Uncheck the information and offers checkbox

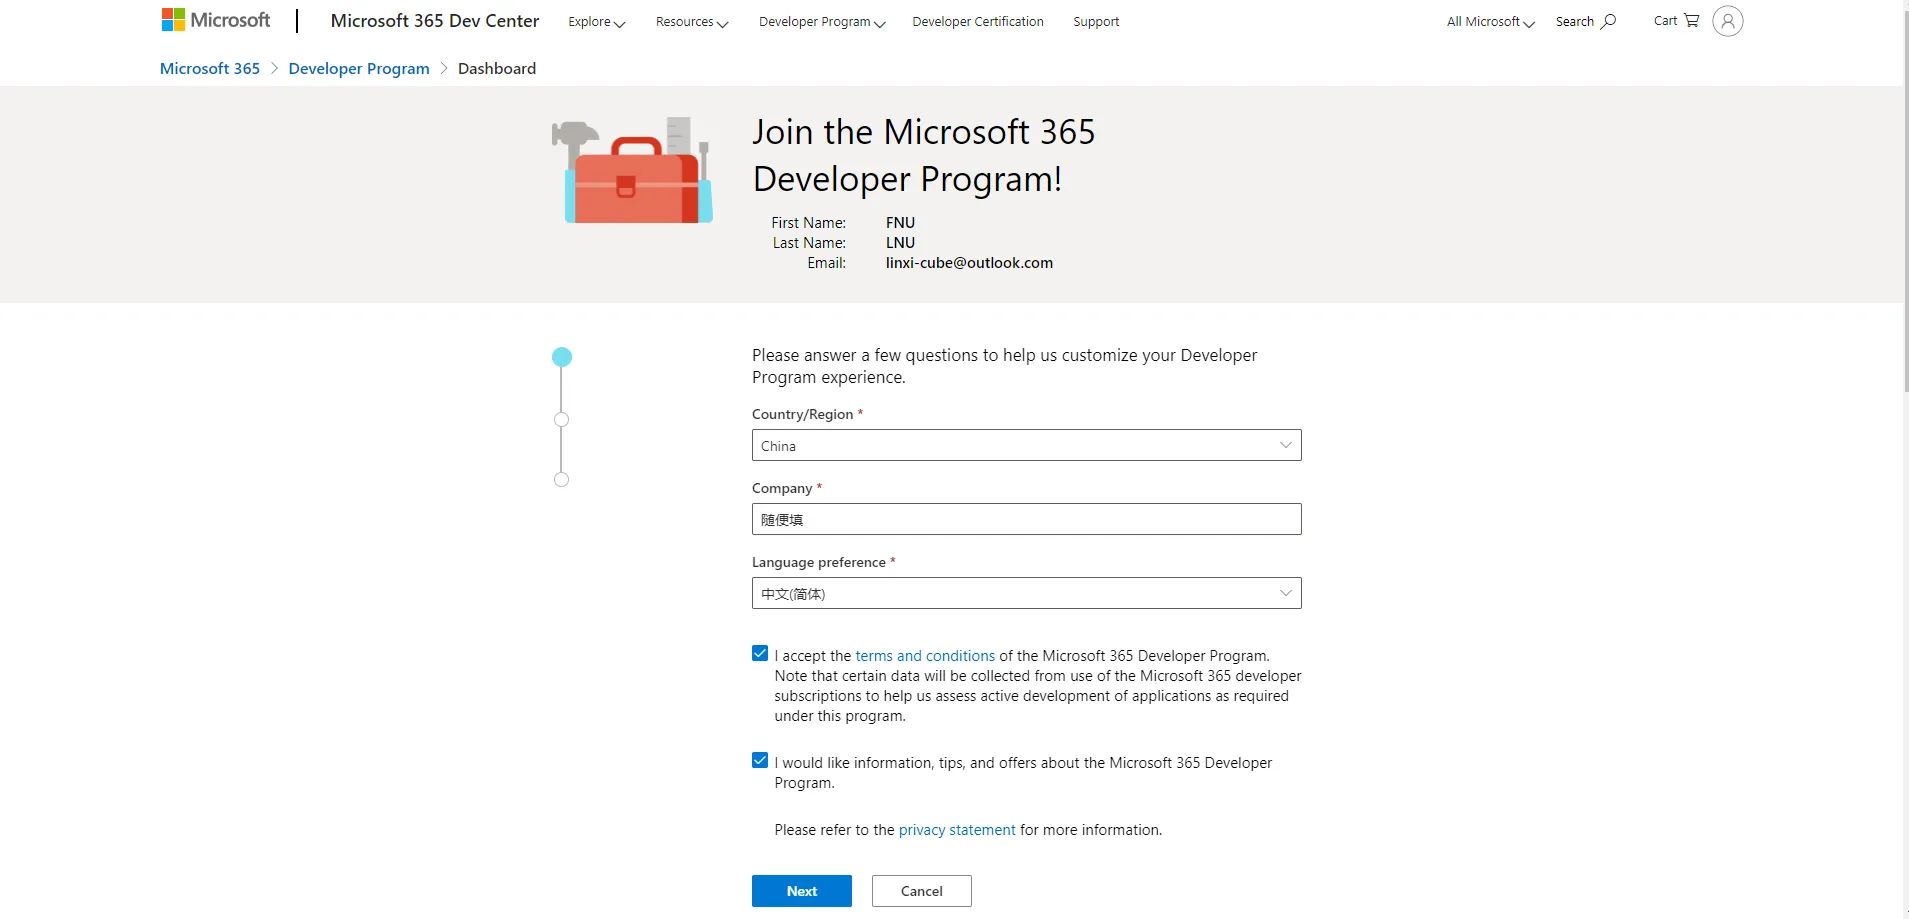760,761
